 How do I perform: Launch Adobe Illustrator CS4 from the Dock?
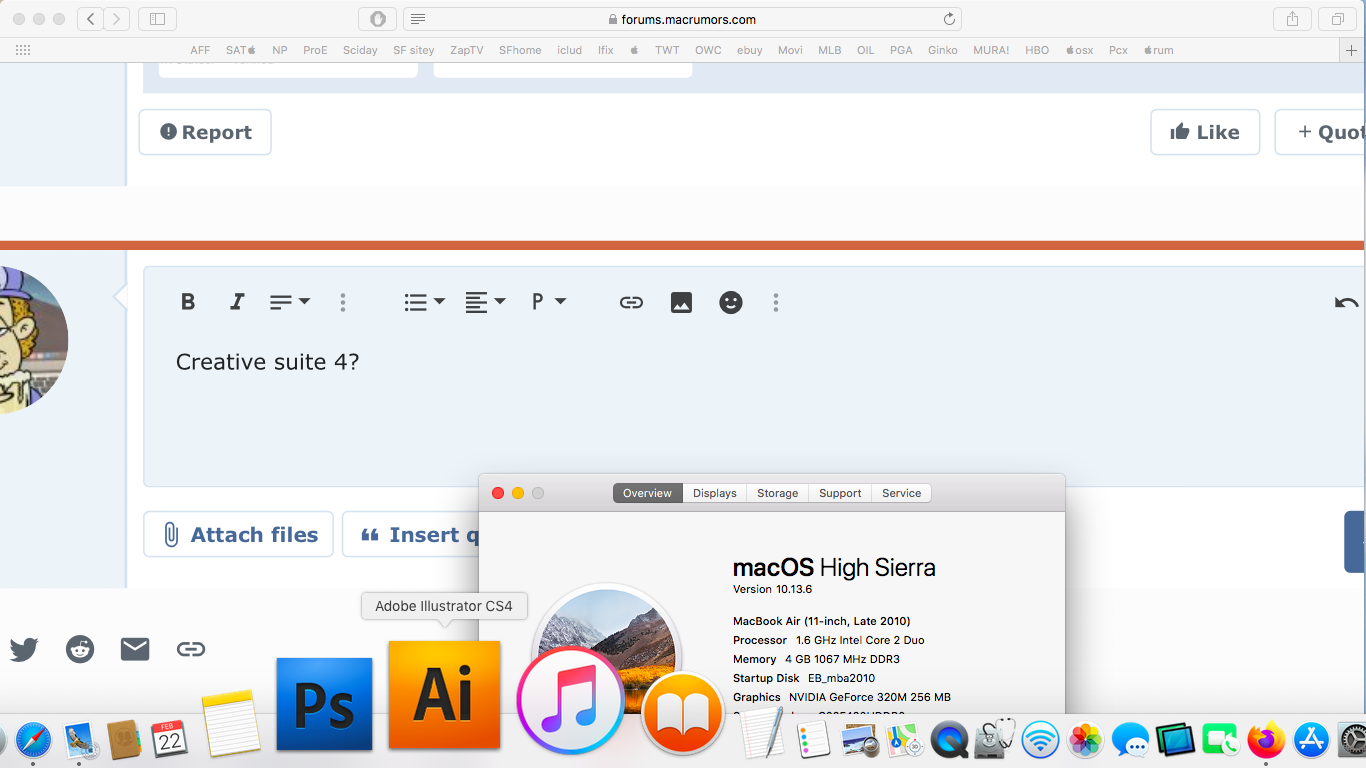point(444,694)
